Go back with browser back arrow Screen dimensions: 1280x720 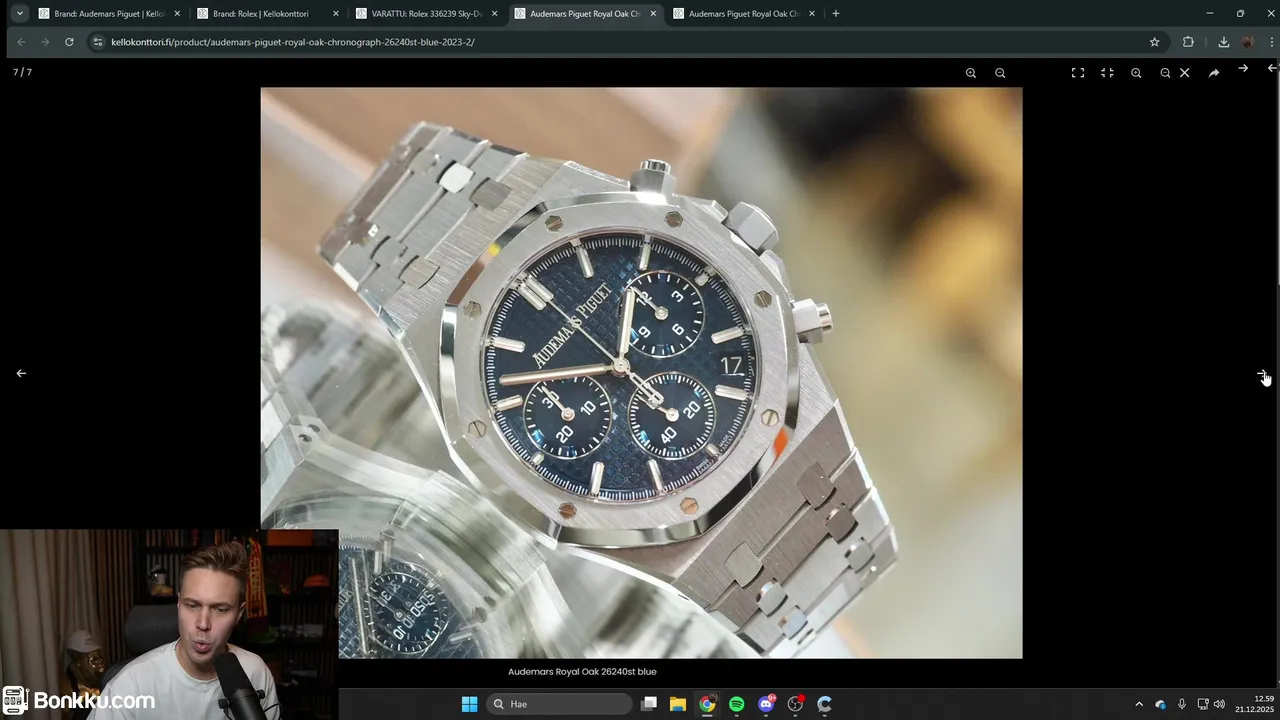click(x=21, y=42)
